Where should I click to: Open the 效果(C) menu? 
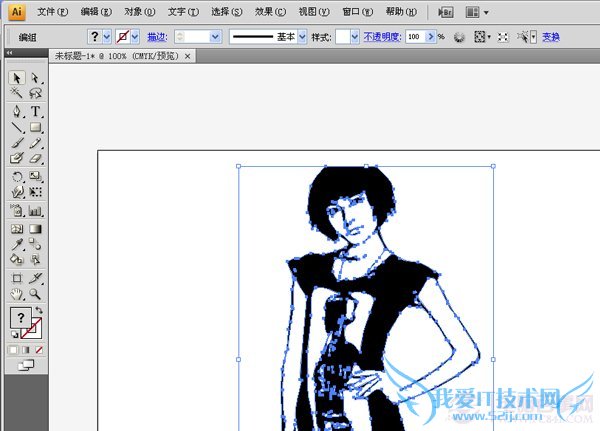pos(270,12)
